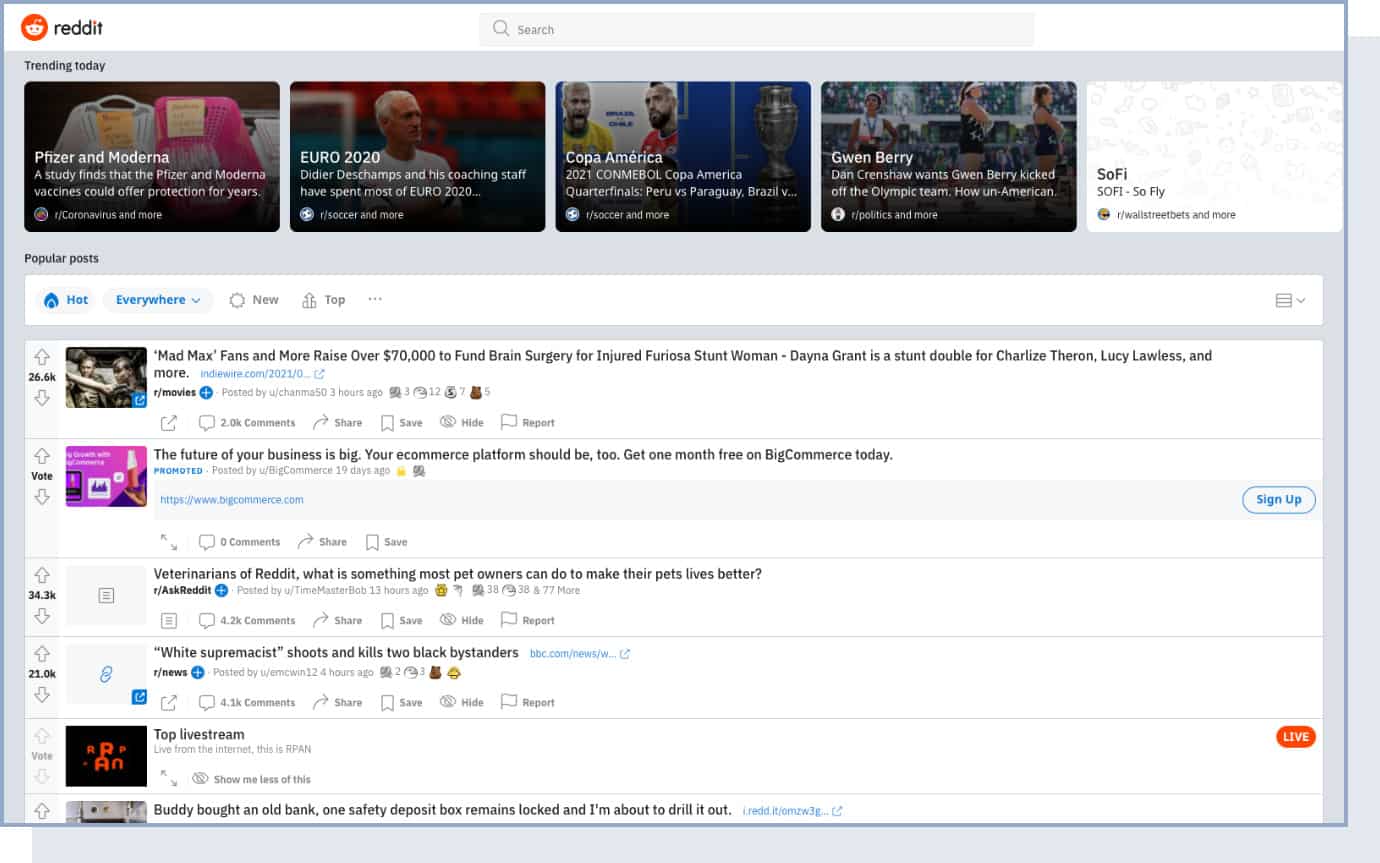This screenshot has width=1380, height=863.
Task: Open the bigcommerce.com URL link
Action: pos(232,500)
